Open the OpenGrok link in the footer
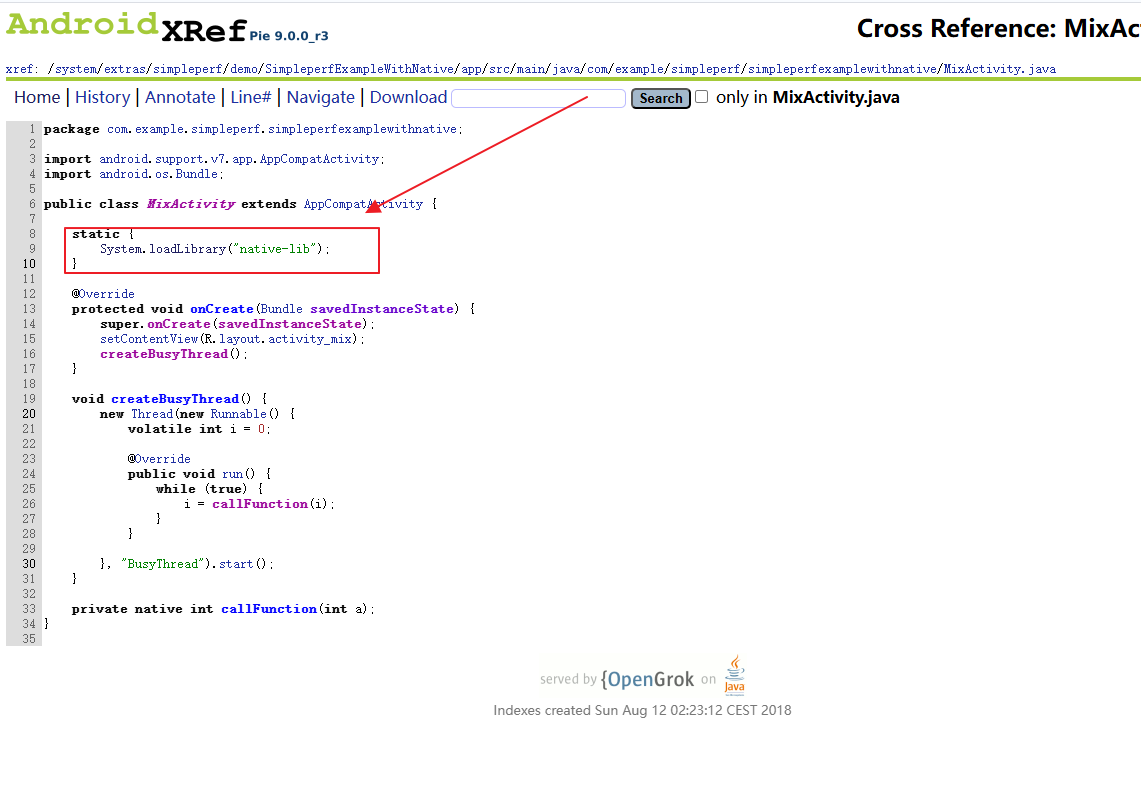This screenshot has height=792, width=1141. [x=647, y=679]
